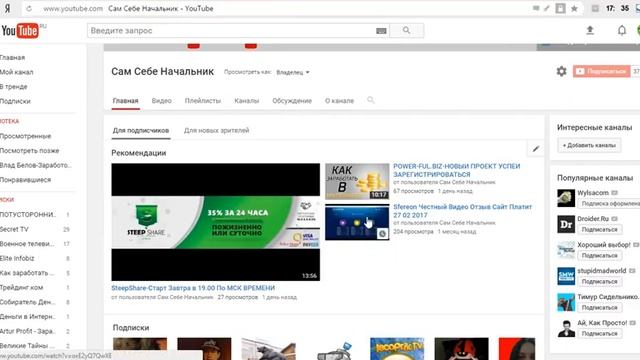640x360 pixels.
Task: Click the Добавить каналы button
Action: point(589,145)
